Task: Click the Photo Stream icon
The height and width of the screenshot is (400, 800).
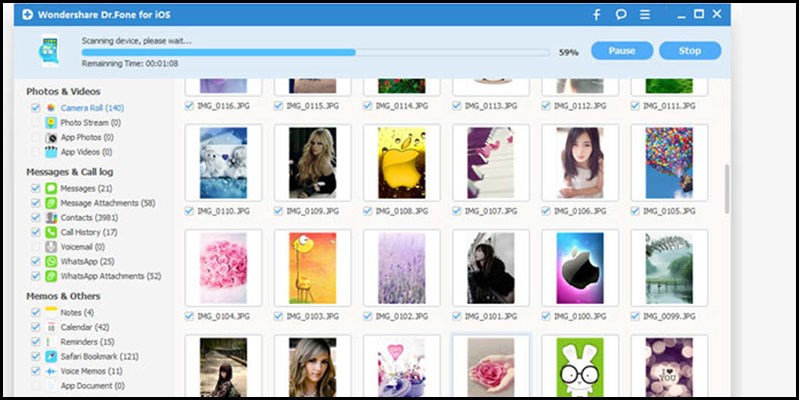Action: pos(51,122)
